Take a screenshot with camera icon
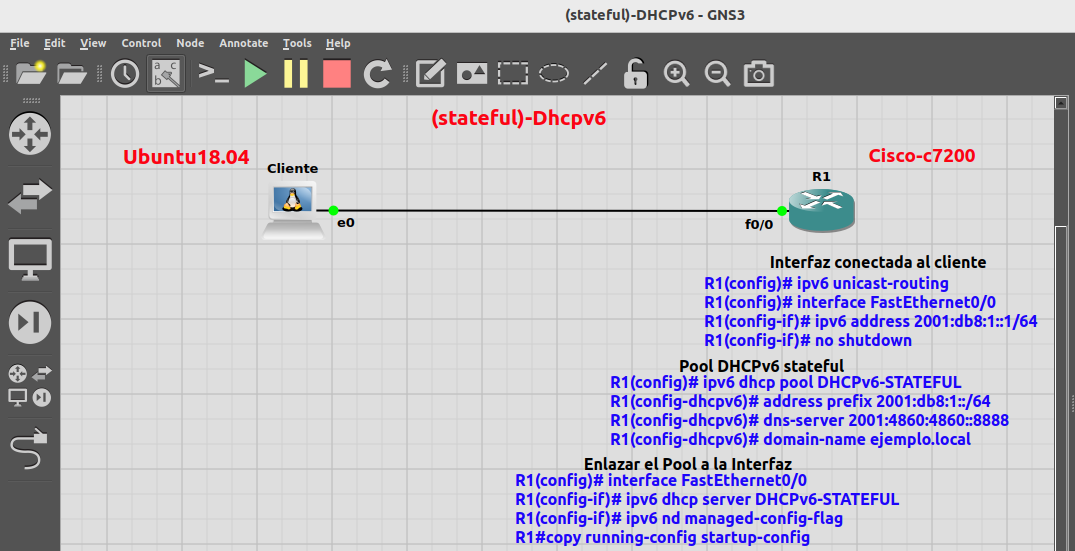 759,73
